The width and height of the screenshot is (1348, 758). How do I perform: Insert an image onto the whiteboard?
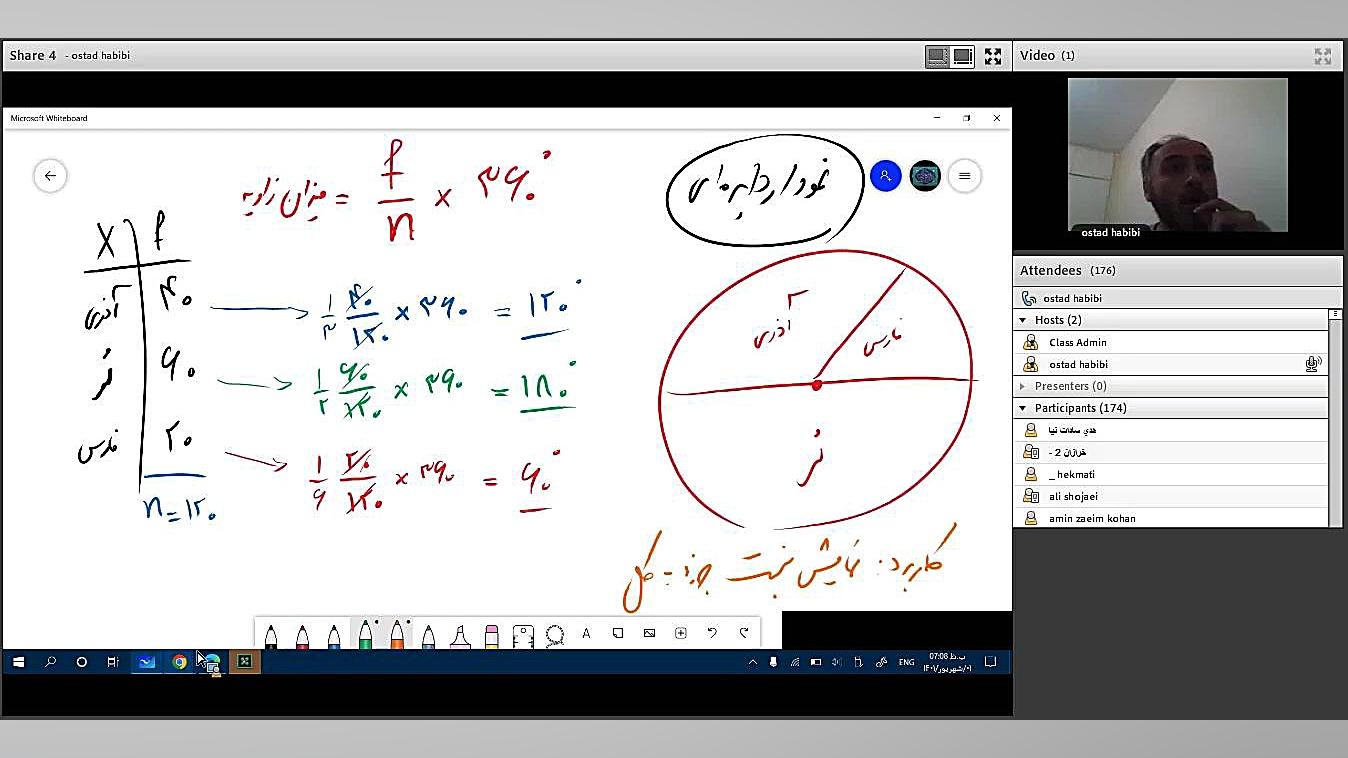tap(649, 633)
